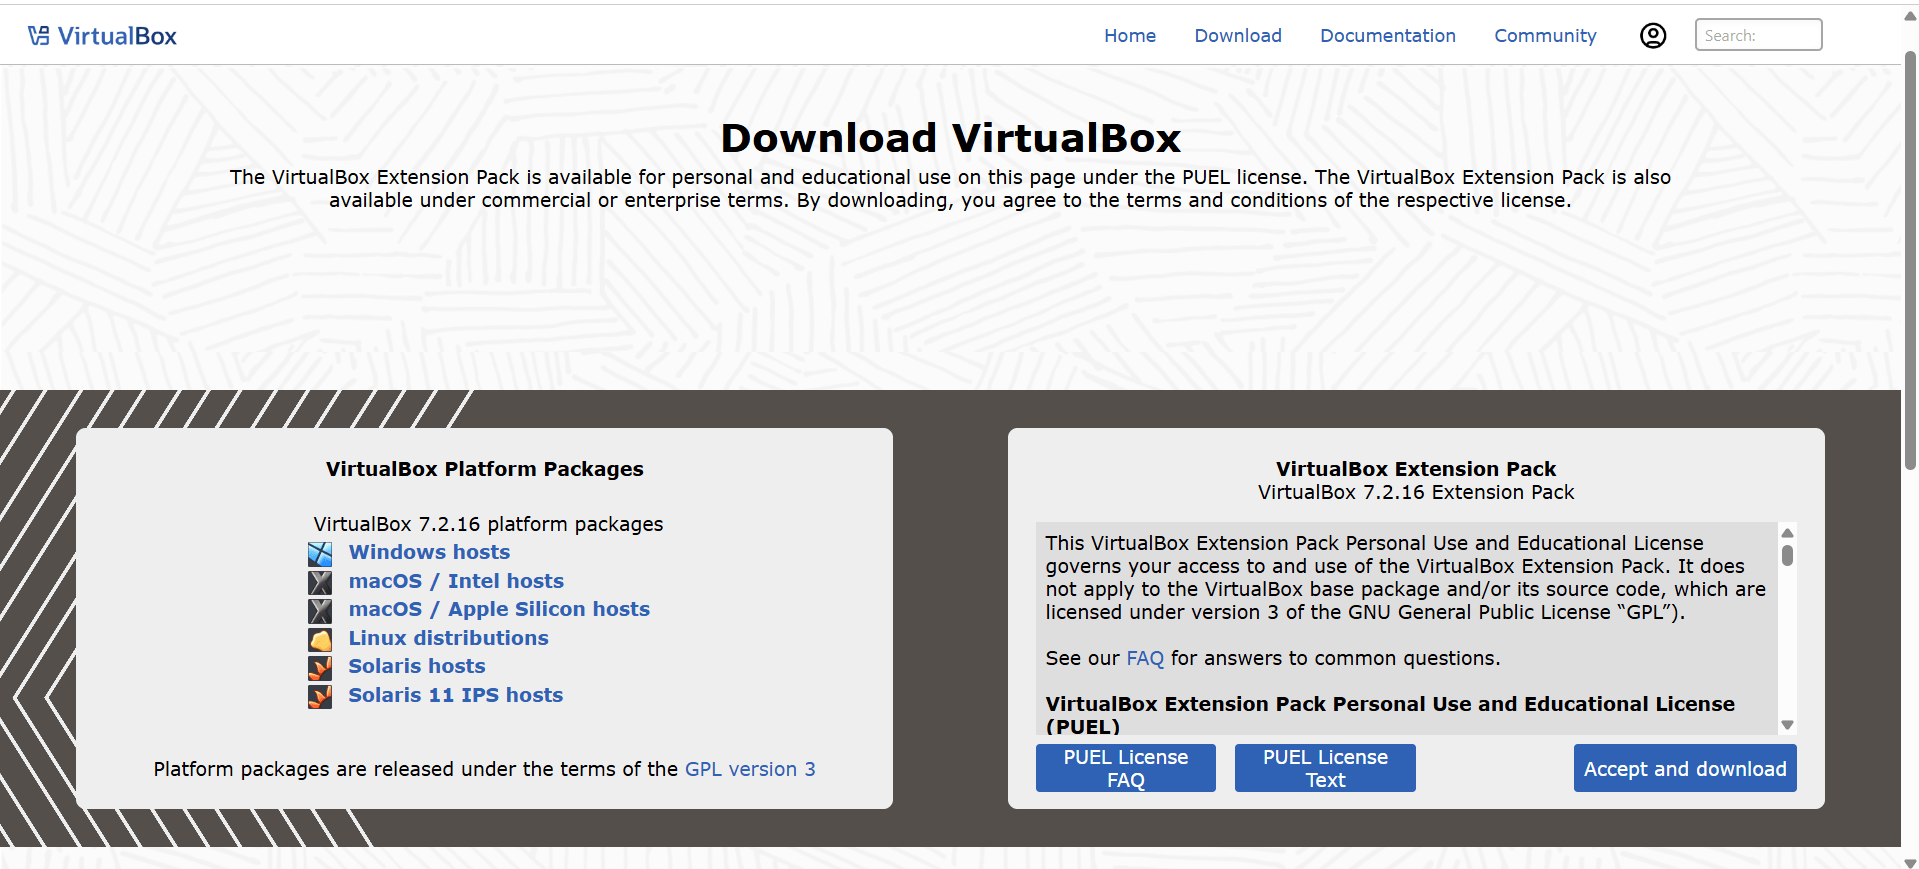The image size is (1919, 869).
Task: Click the page scroll down arrow
Action: click(1910, 862)
